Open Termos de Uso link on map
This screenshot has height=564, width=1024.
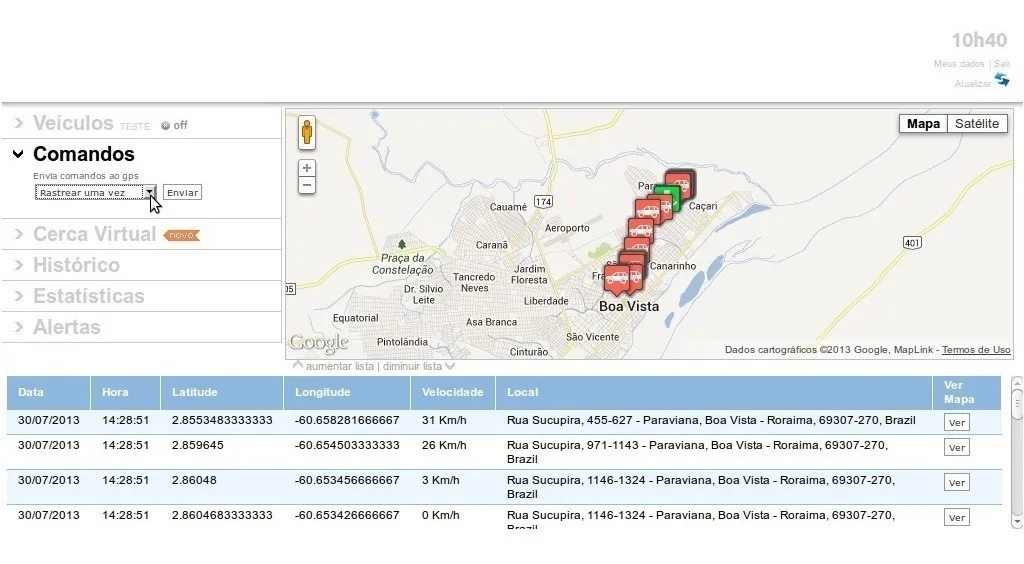click(976, 350)
